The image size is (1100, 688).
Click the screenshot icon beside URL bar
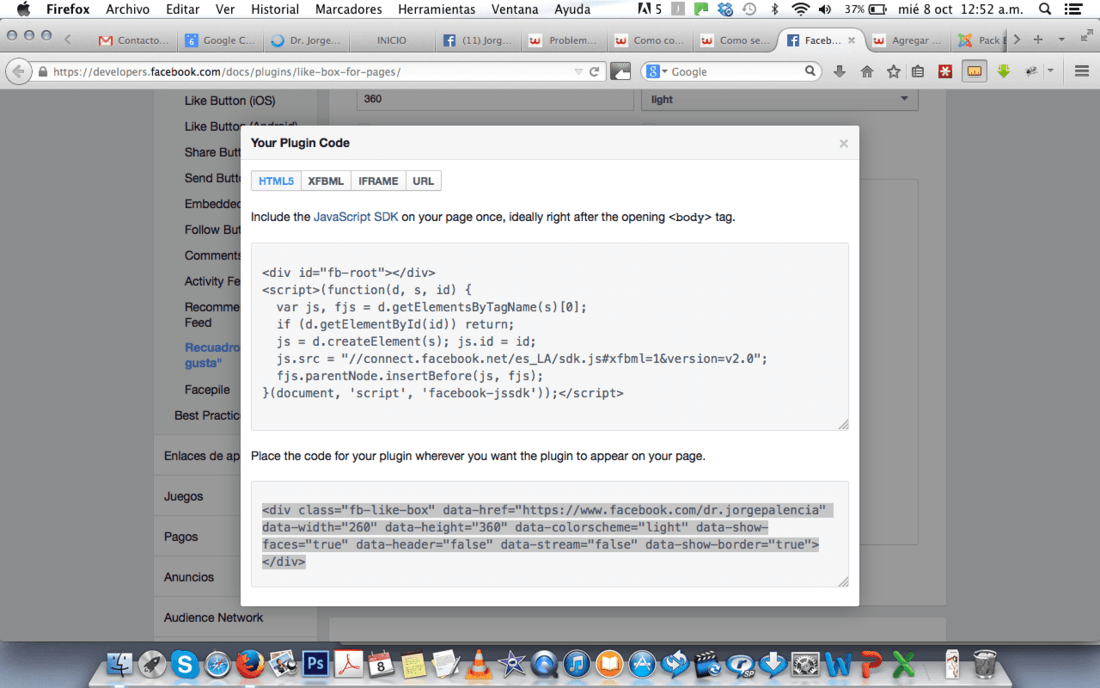coord(621,71)
